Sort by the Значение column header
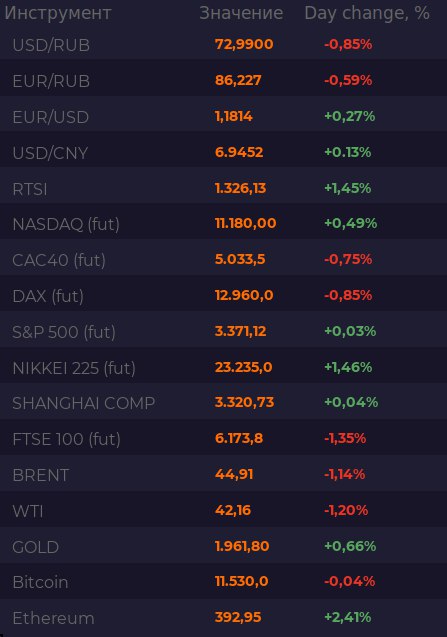Viewport: 447px width, 637px height. tap(241, 13)
